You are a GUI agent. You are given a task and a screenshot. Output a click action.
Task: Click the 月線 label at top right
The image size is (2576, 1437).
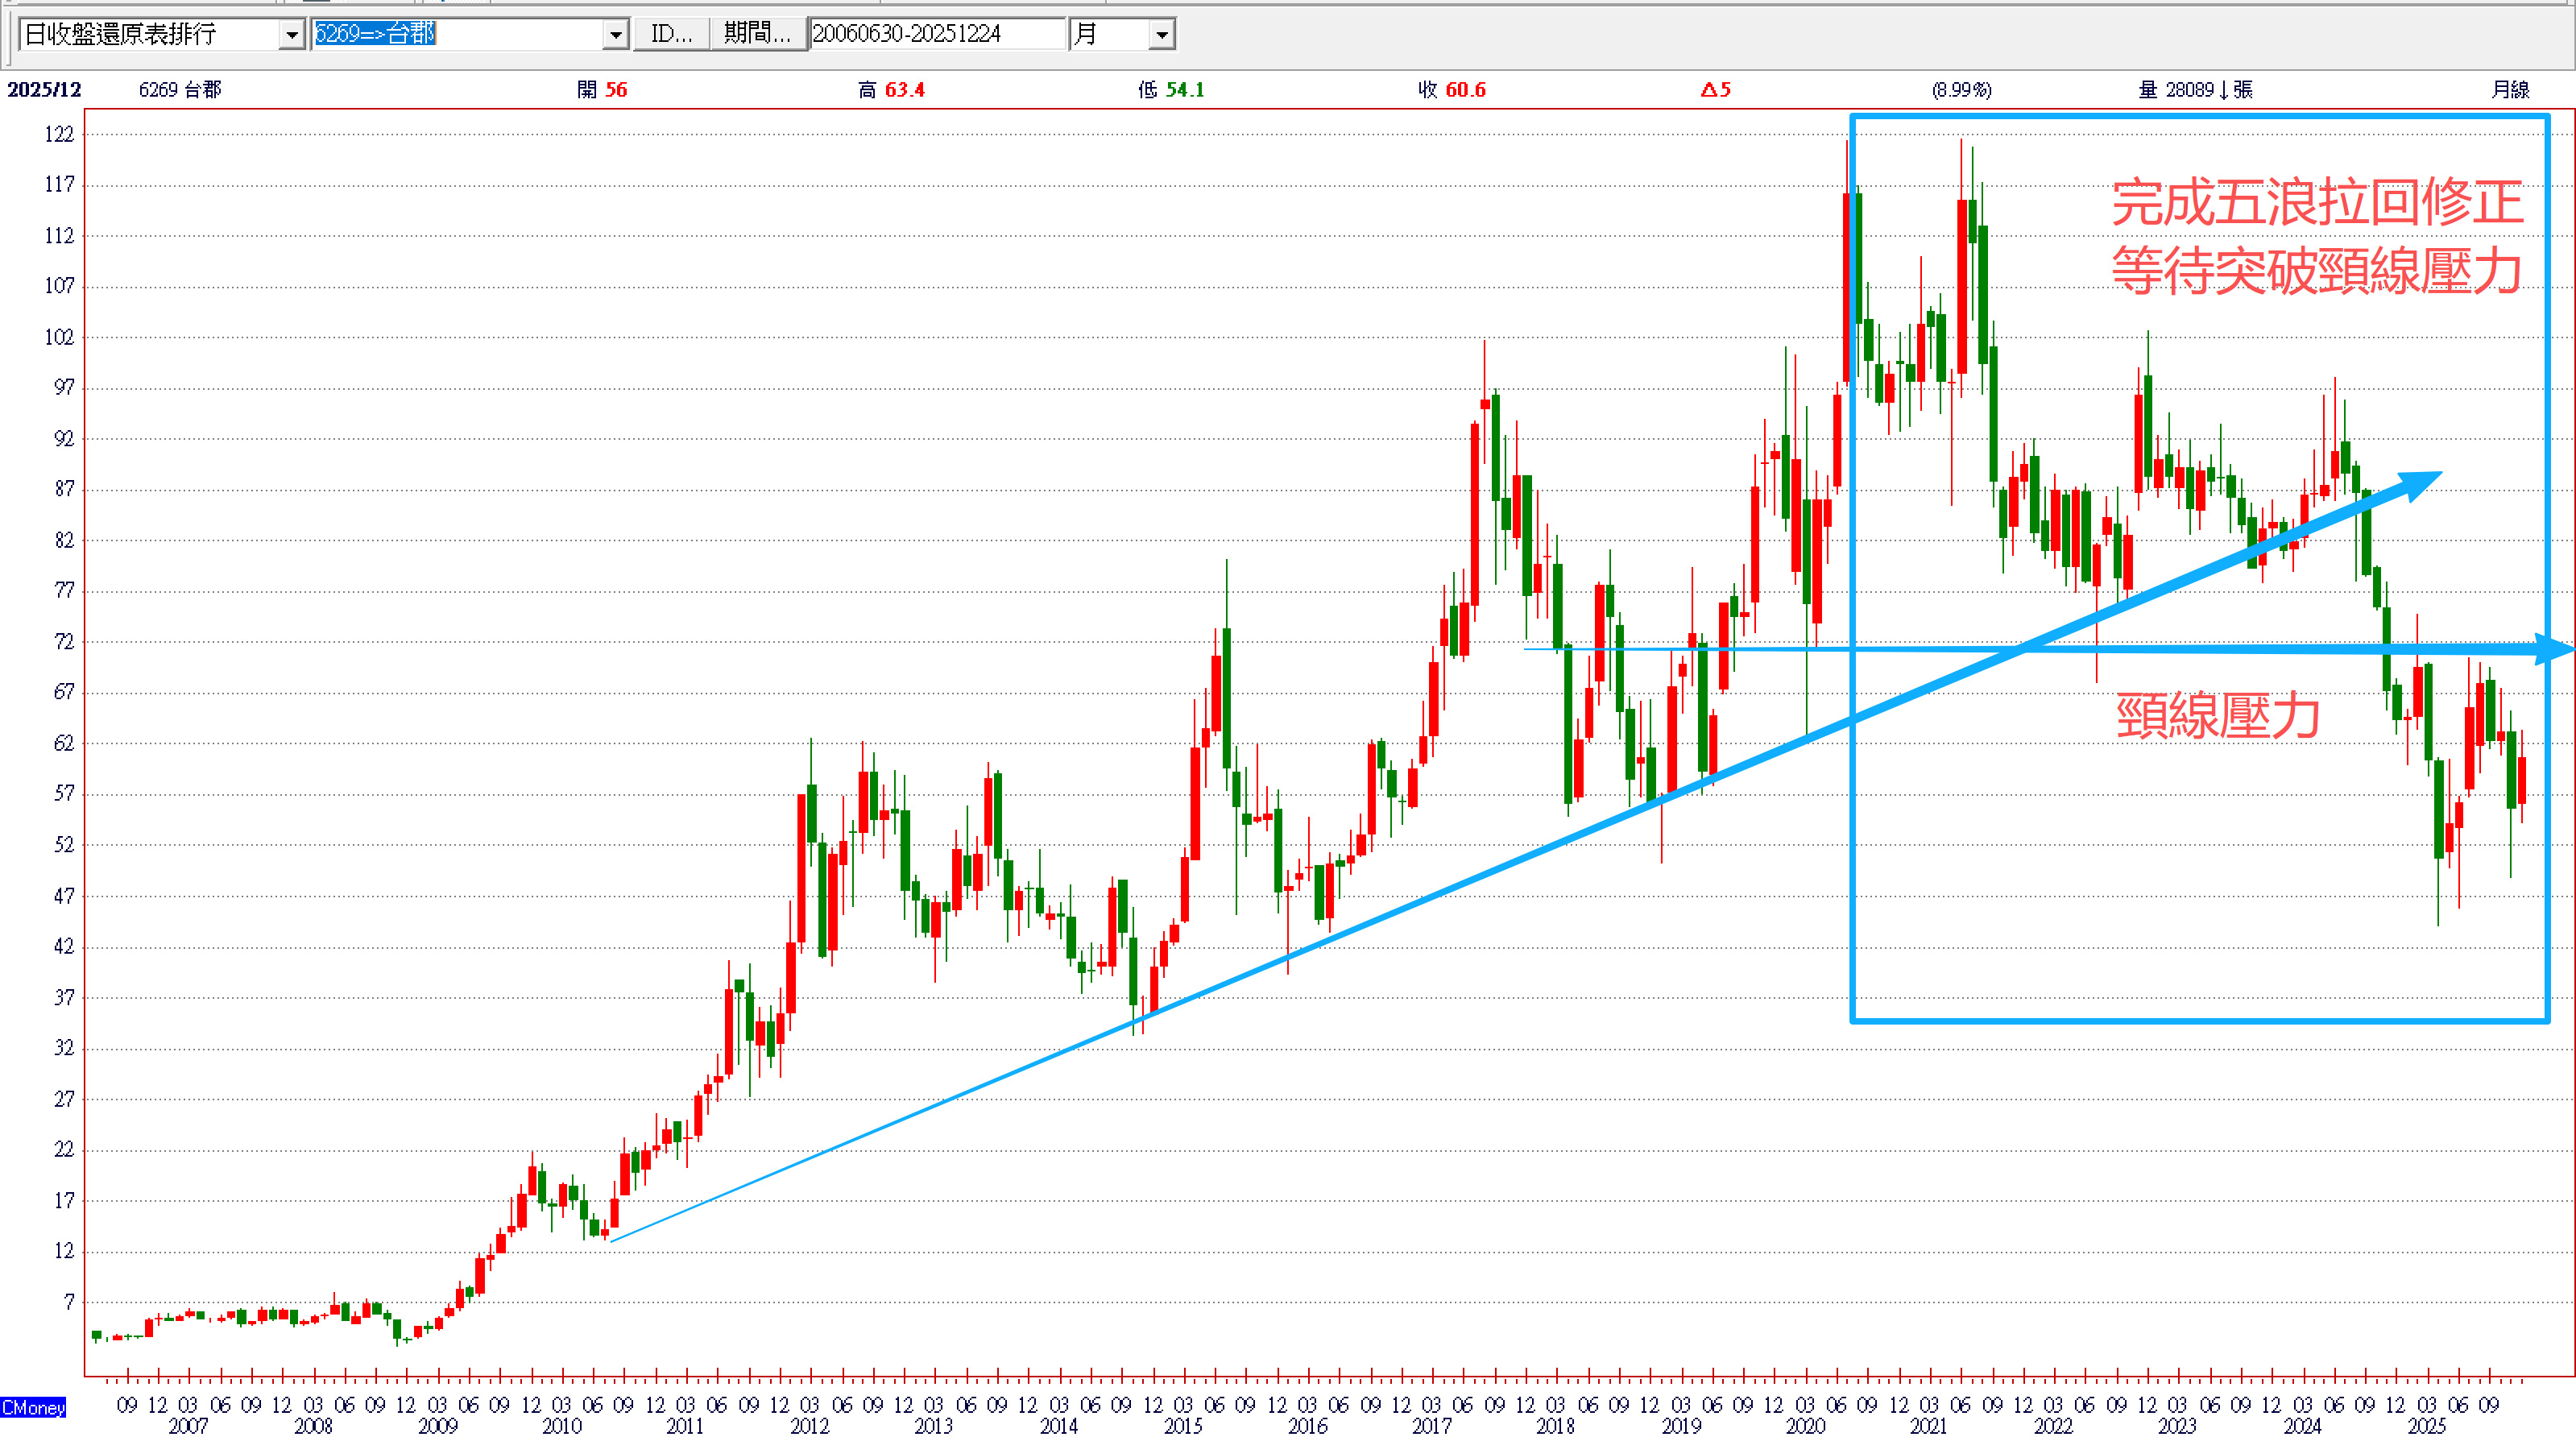click(x=2510, y=90)
